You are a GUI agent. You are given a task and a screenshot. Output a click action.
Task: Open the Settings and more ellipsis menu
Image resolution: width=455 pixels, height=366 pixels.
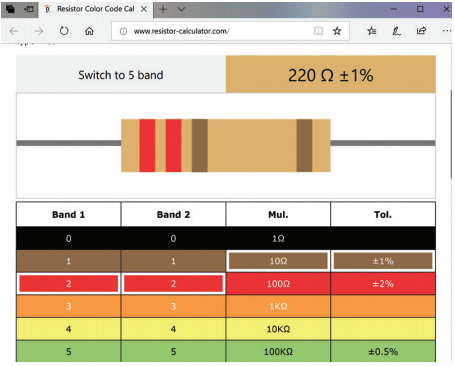pyautogui.click(x=447, y=31)
